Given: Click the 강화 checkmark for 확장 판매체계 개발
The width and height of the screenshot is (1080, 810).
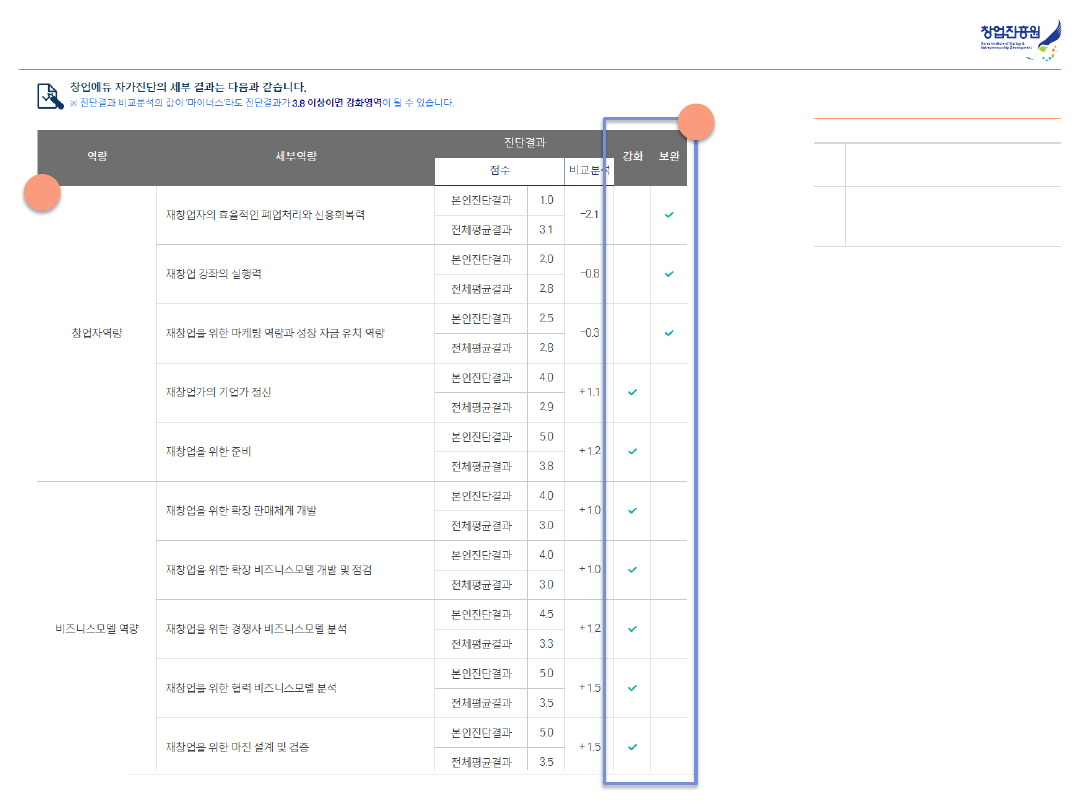Looking at the screenshot, I should pos(632,511).
